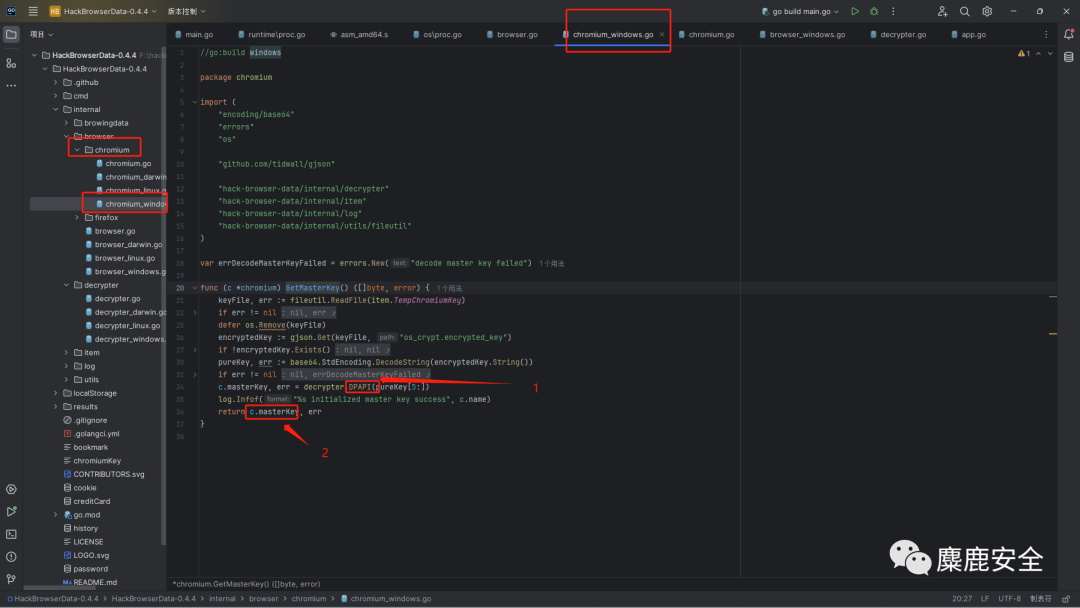Go to previous highlighted problem arrow
Image resolution: width=1080 pixels, height=608 pixels.
click(1038, 53)
